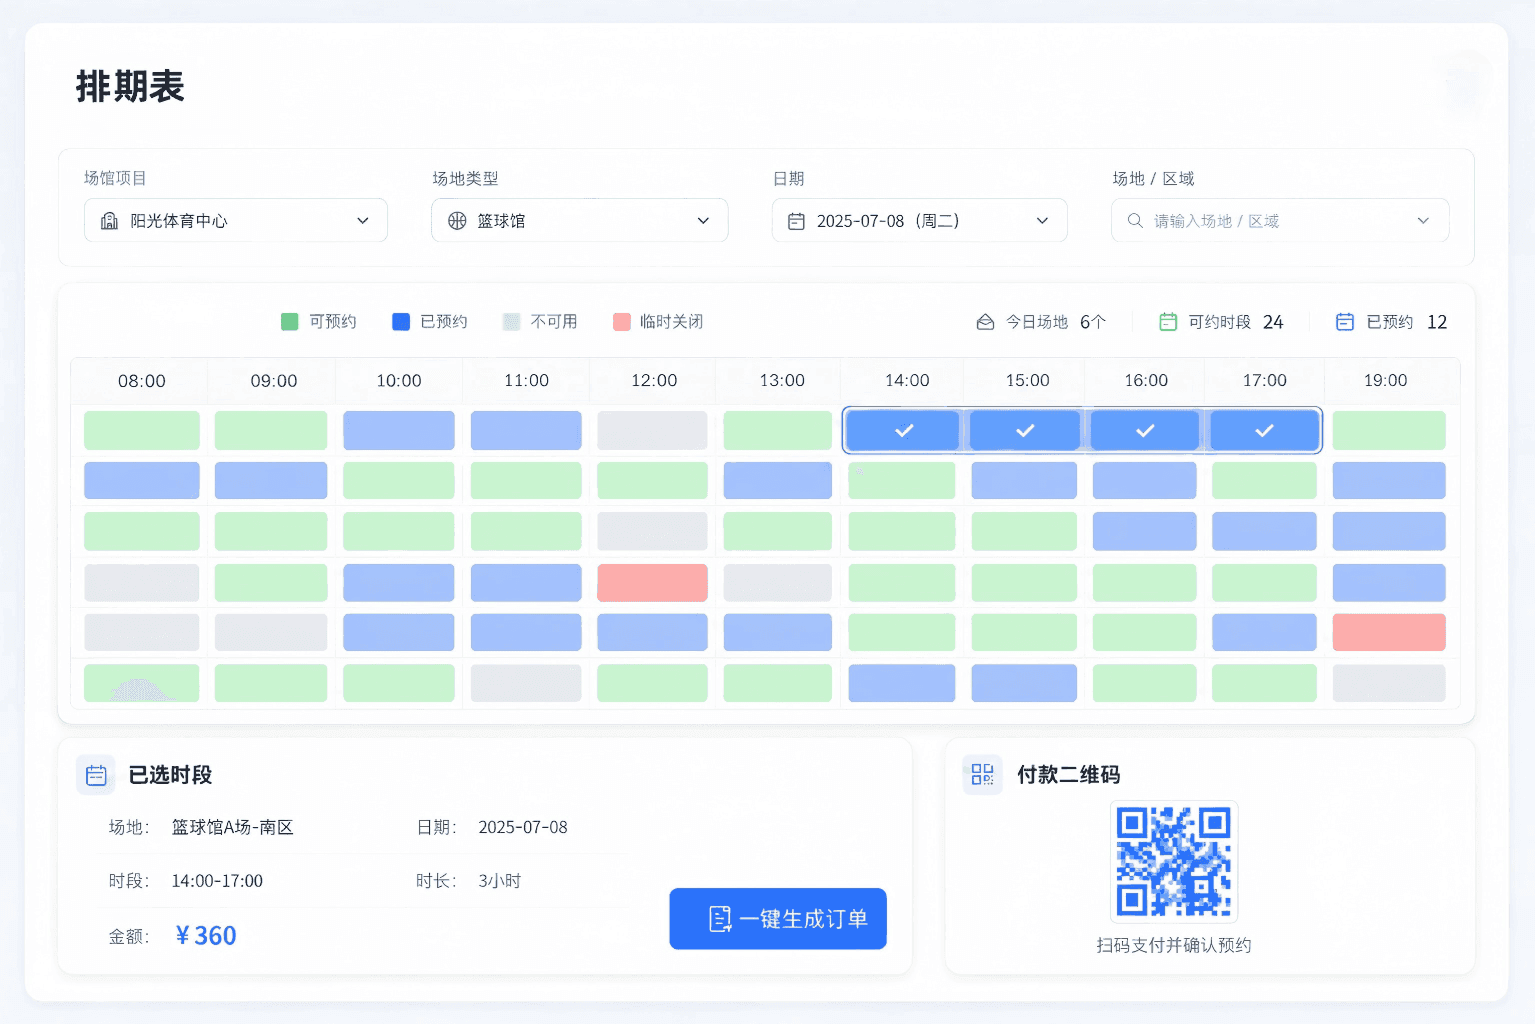Click the 篮球馆A场-南区 venue text
1535x1024 pixels.
click(232, 828)
